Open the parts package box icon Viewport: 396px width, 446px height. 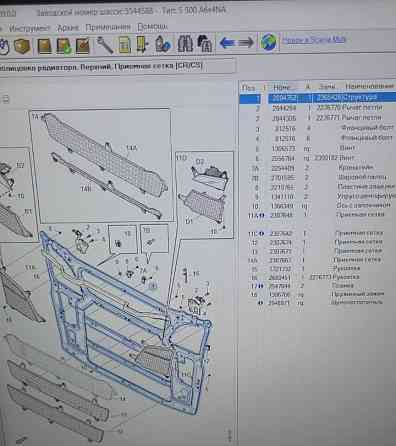click(22, 46)
